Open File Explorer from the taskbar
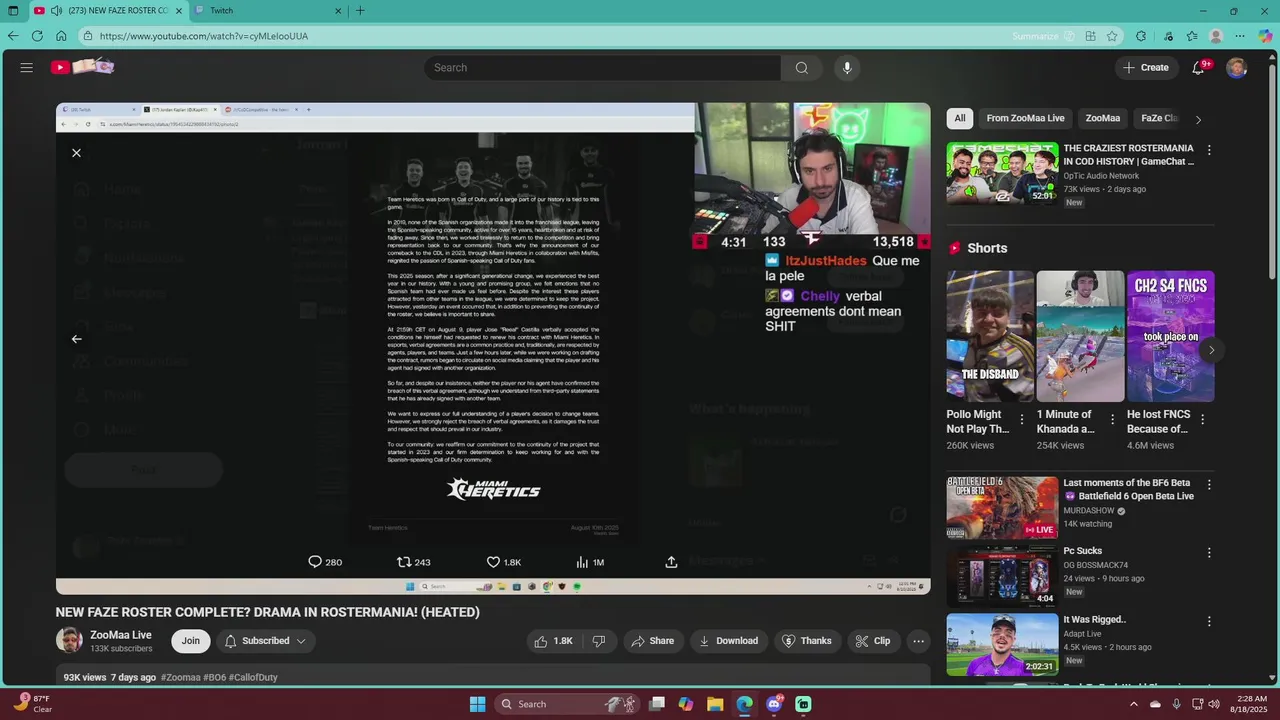 pyautogui.click(x=715, y=704)
